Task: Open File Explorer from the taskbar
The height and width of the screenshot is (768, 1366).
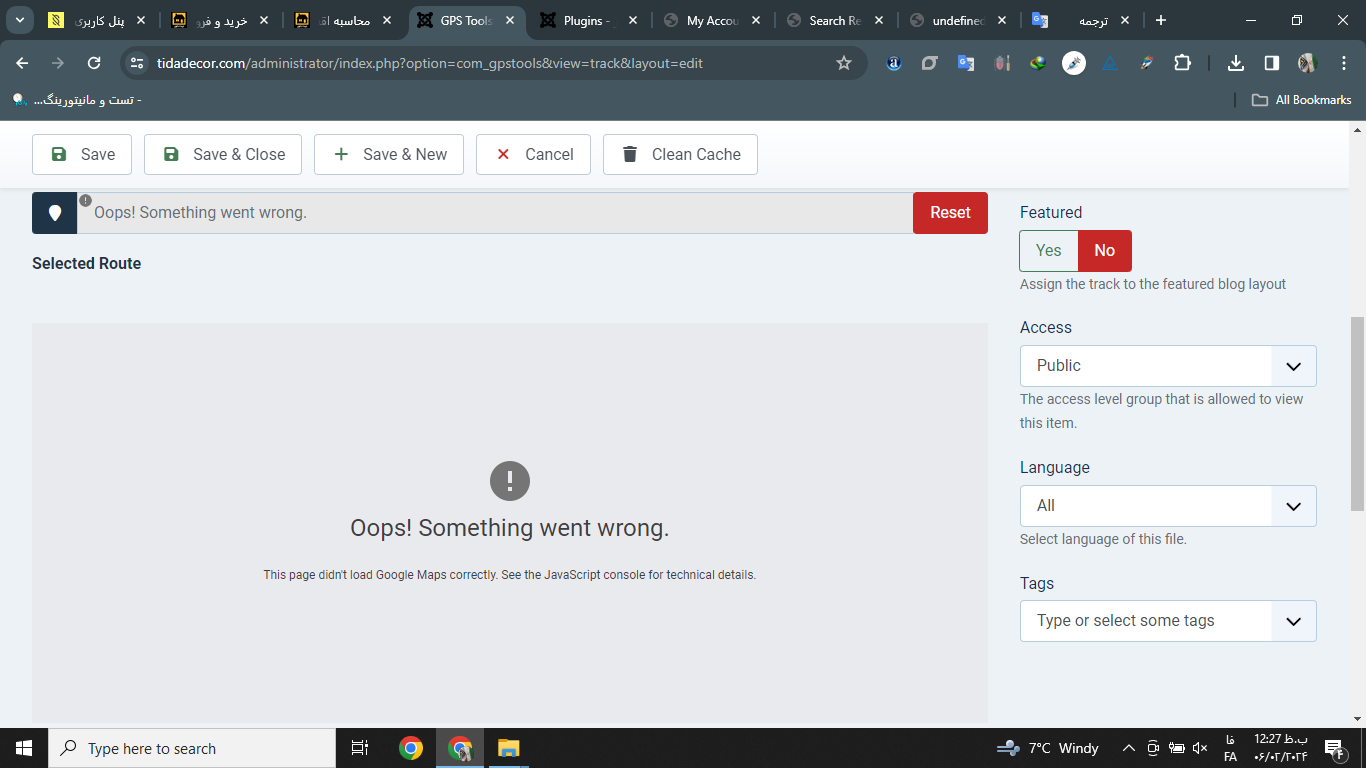Action: click(x=508, y=748)
